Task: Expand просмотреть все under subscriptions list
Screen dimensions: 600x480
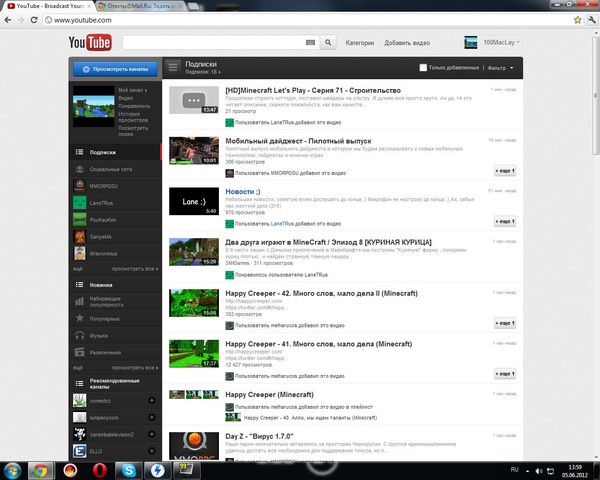Action: [x=135, y=269]
